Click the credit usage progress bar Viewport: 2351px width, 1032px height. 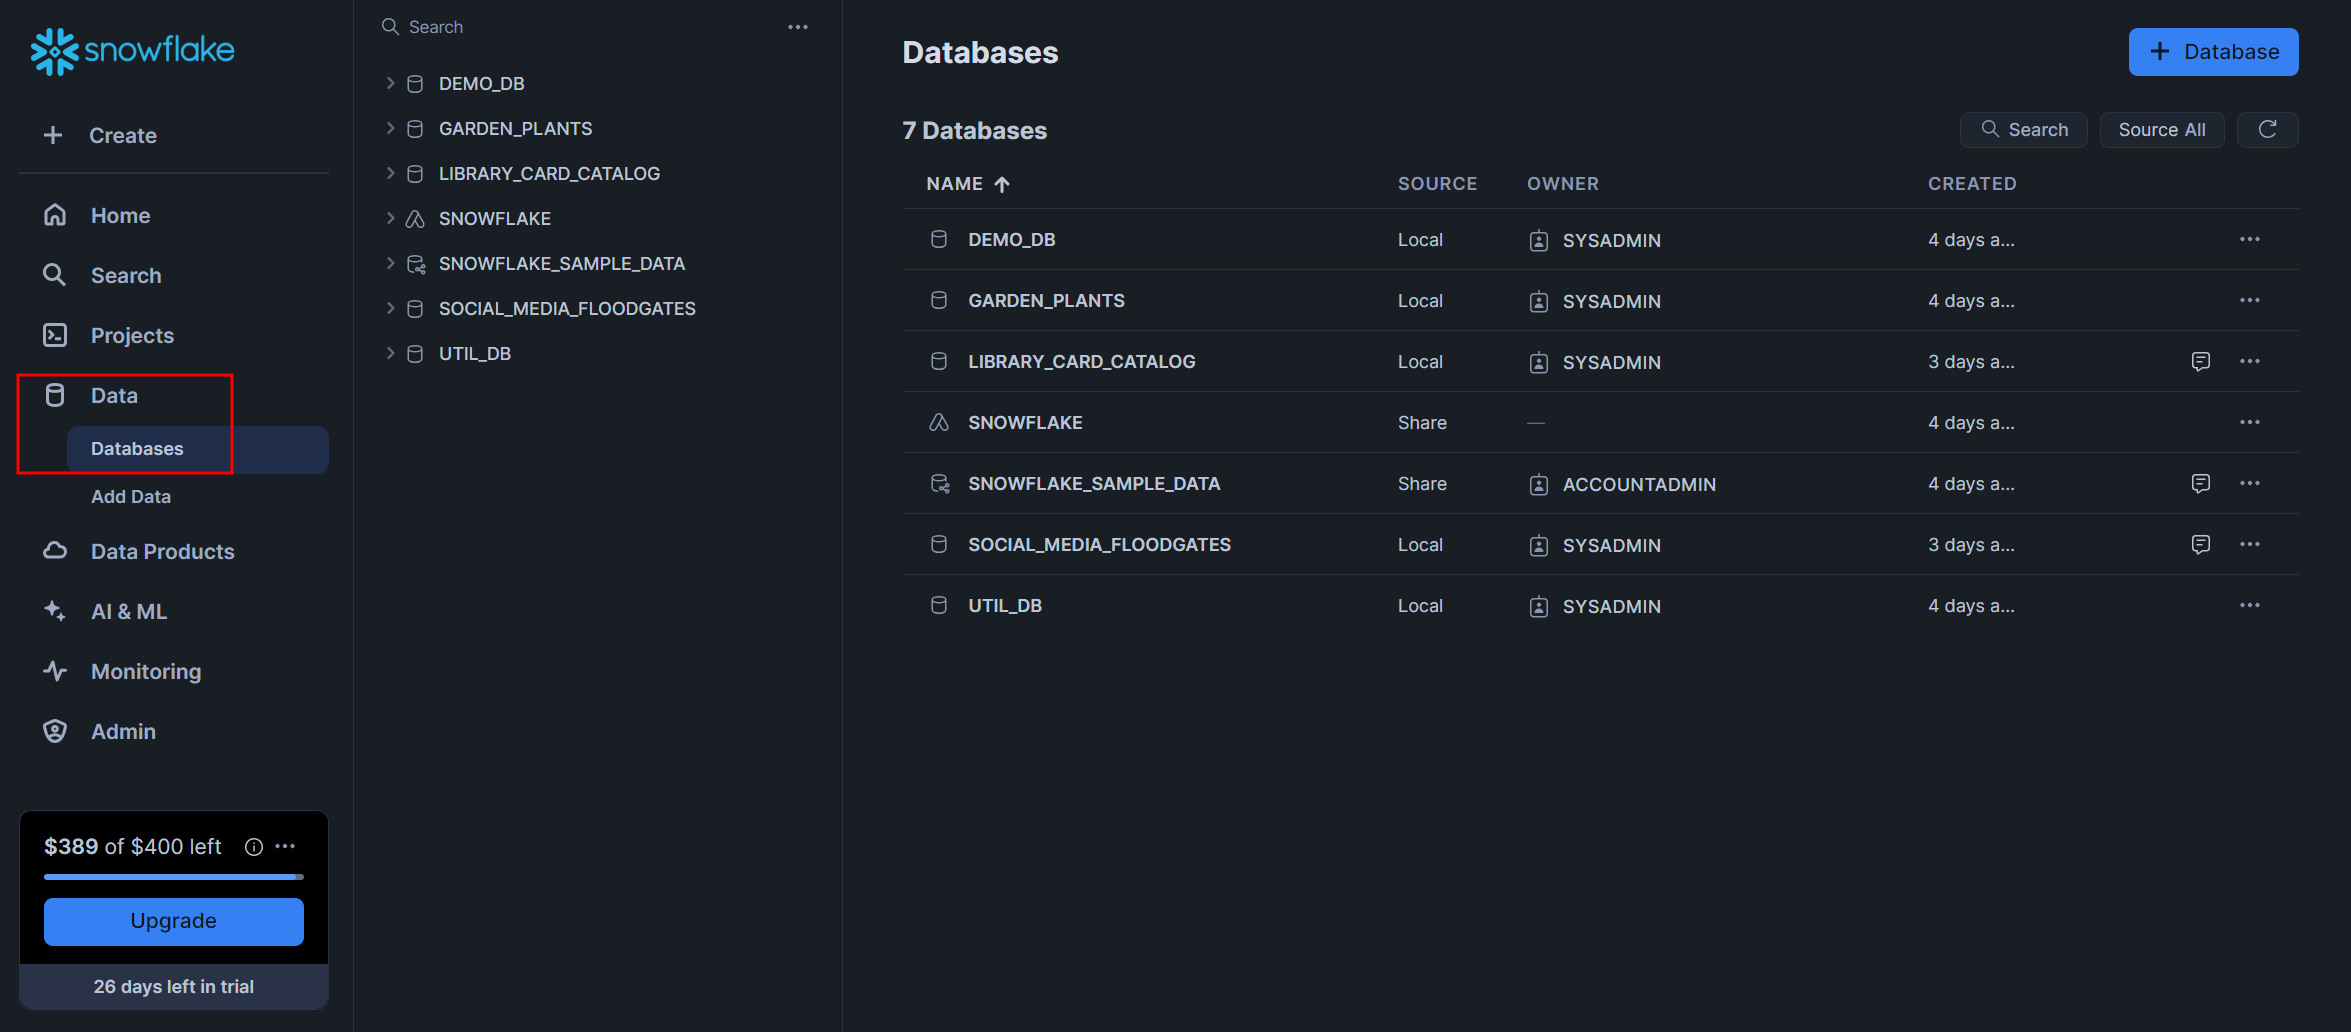(174, 877)
